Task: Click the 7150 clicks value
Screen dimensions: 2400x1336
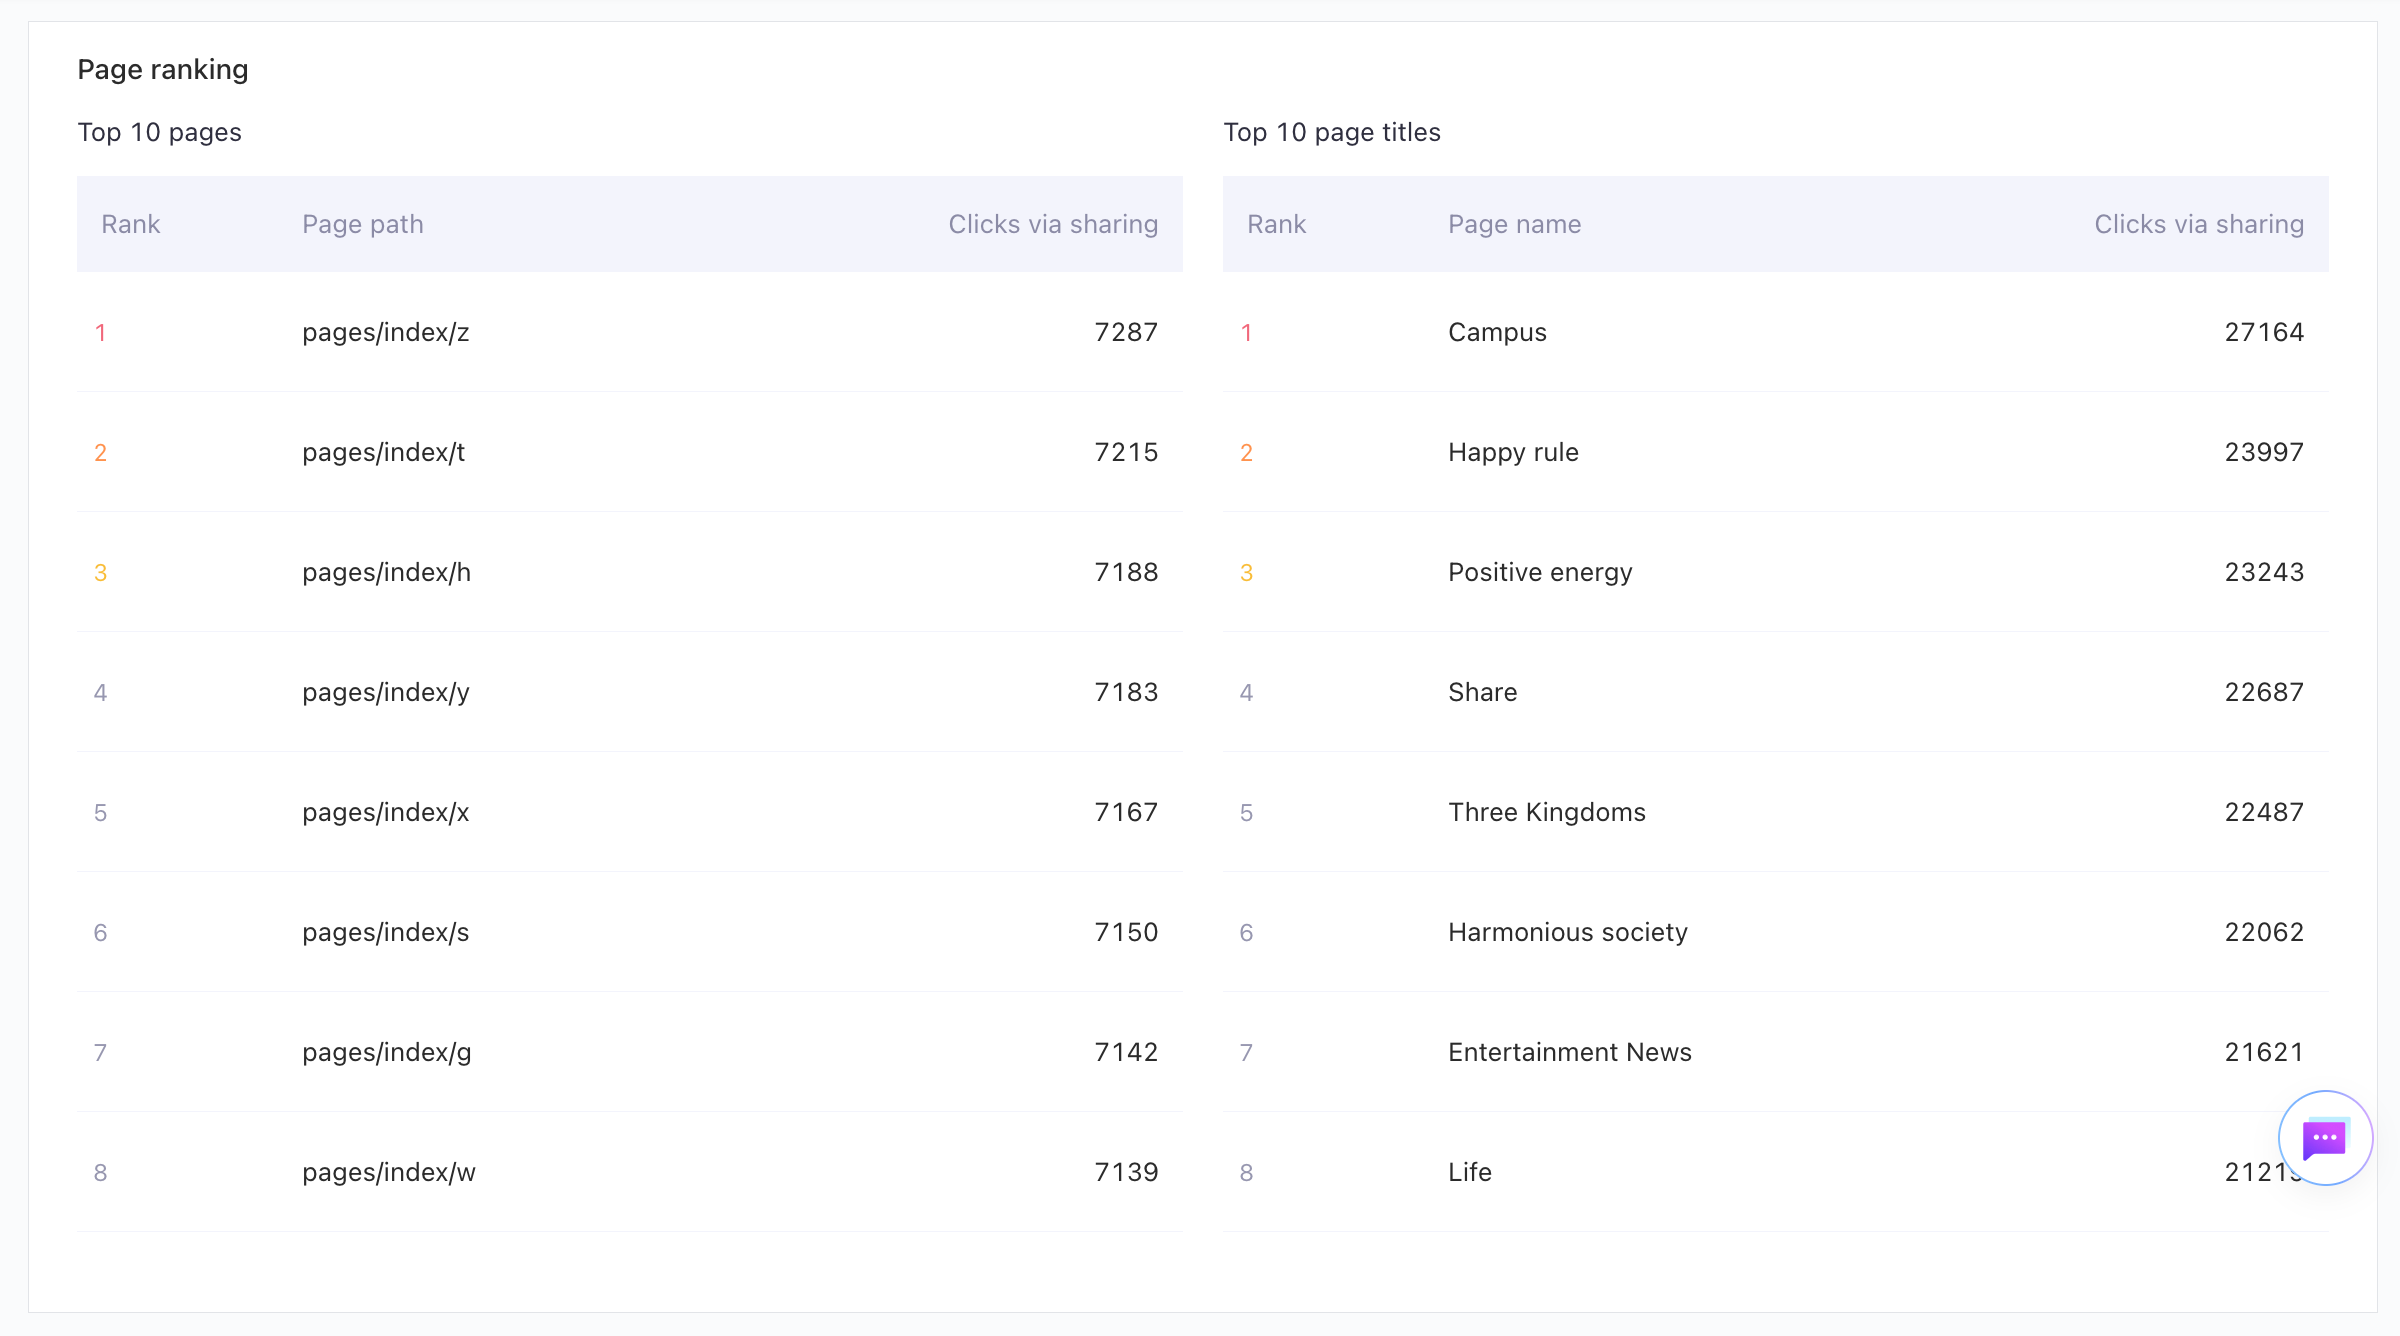Action: (1126, 932)
